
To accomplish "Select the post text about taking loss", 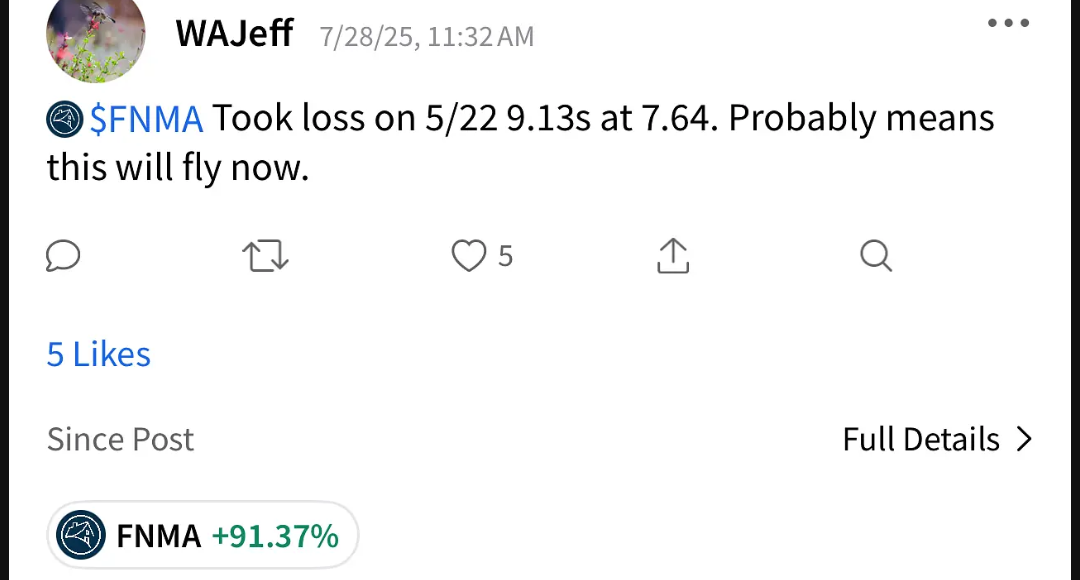I will pos(521,143).
